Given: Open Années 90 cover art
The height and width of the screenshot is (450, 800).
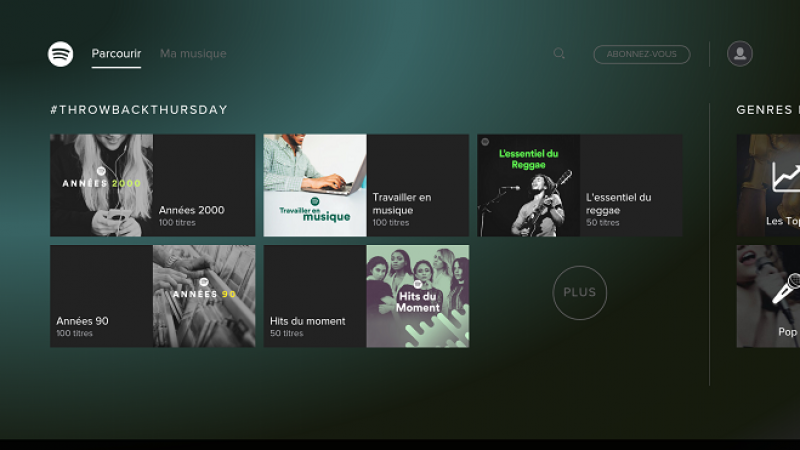Looking at the screenshot, I should pyautogui.click(x=204, y=296).
